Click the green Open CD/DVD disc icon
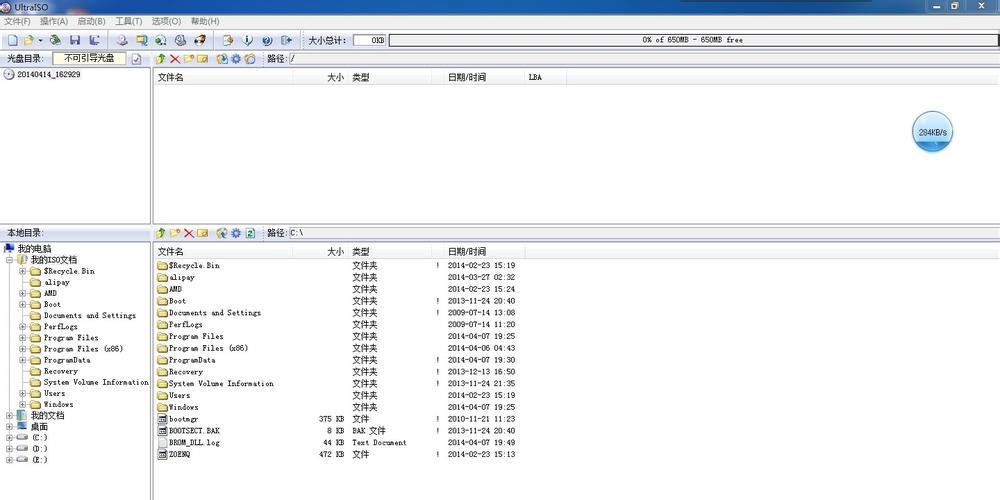Image resolution: width=1000 pixels, height=500 pixels. pos(55,40)
